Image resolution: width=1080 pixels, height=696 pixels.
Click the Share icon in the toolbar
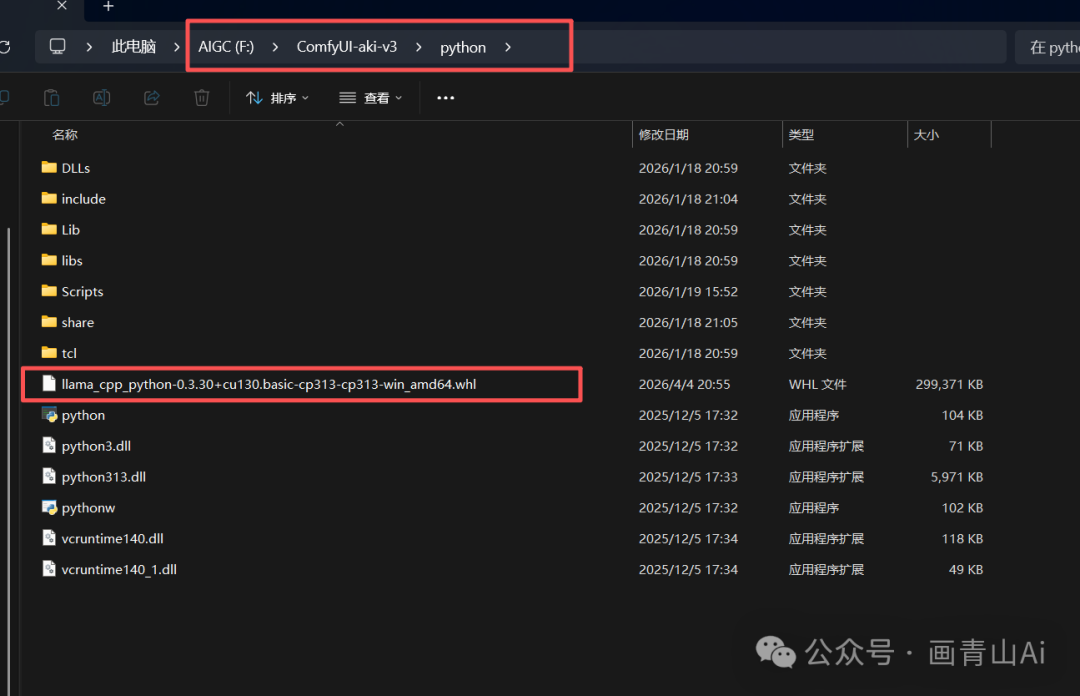point(152,97)
